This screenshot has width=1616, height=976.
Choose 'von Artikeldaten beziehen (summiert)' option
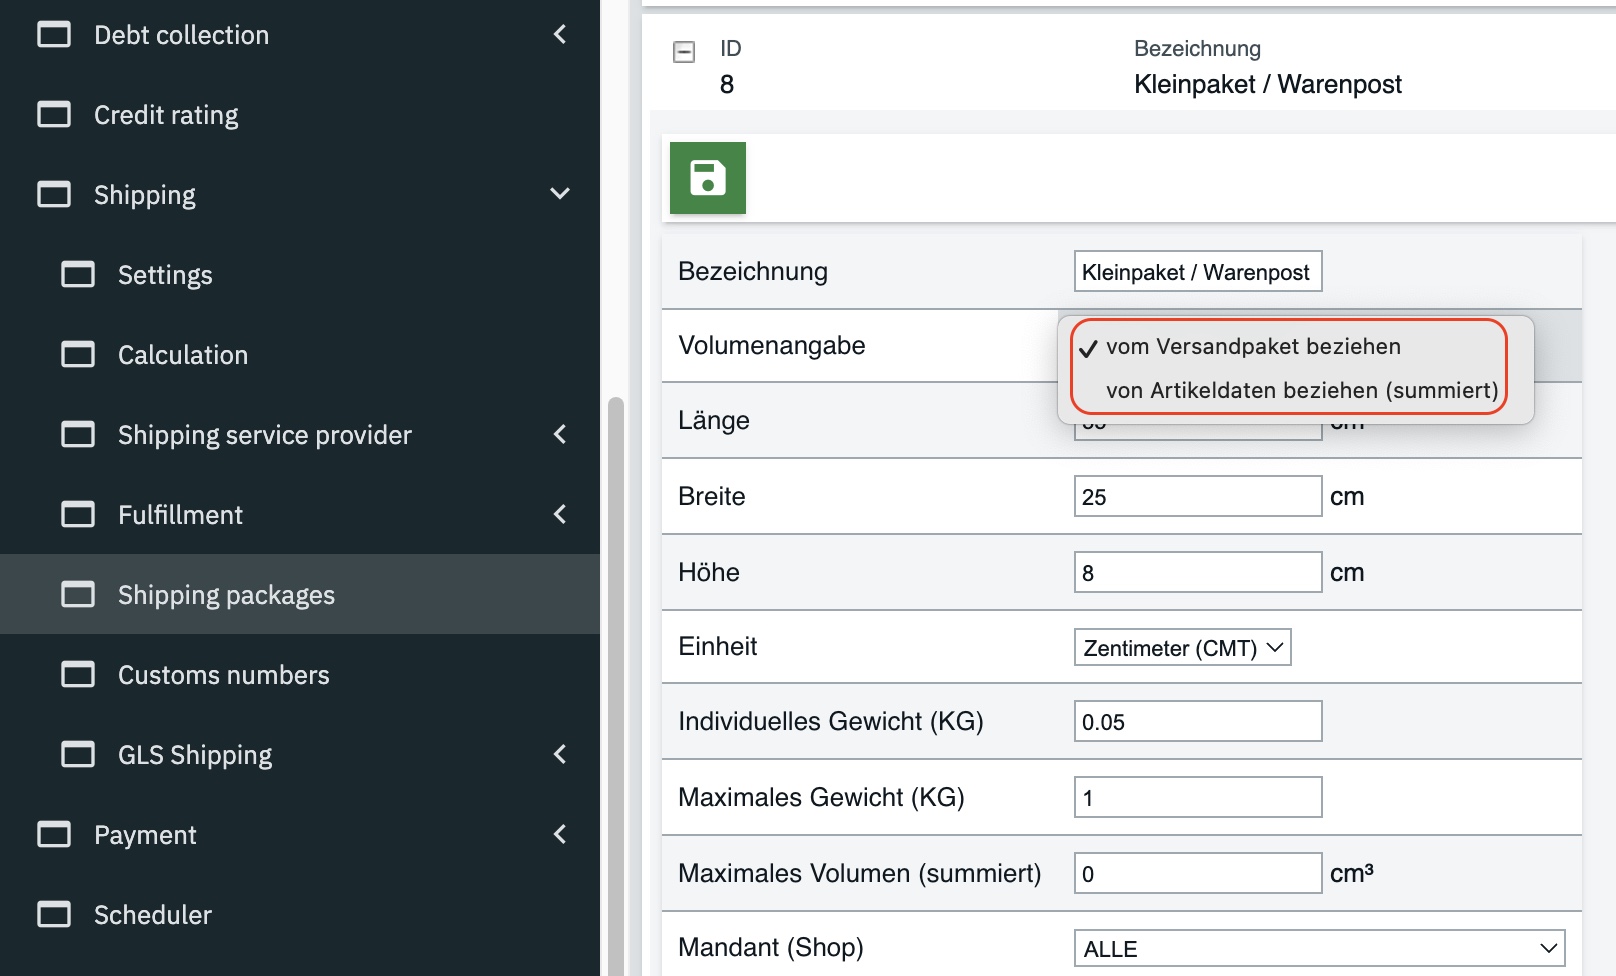[1301, 391]
